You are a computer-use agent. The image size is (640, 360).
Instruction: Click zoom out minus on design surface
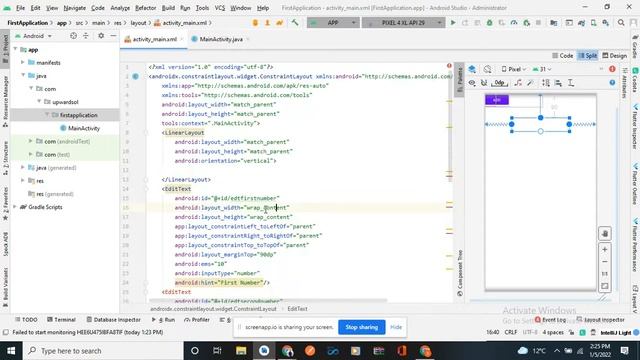605,262
